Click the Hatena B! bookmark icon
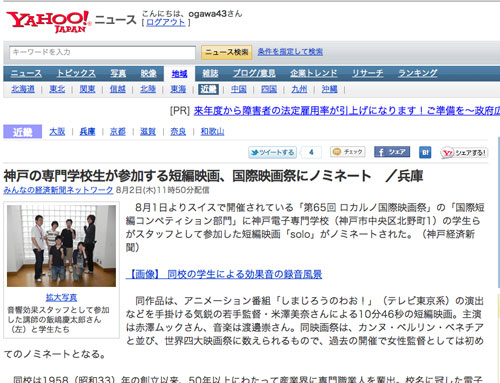This screenshot has width=500, height=383. [x=425, y=152]
